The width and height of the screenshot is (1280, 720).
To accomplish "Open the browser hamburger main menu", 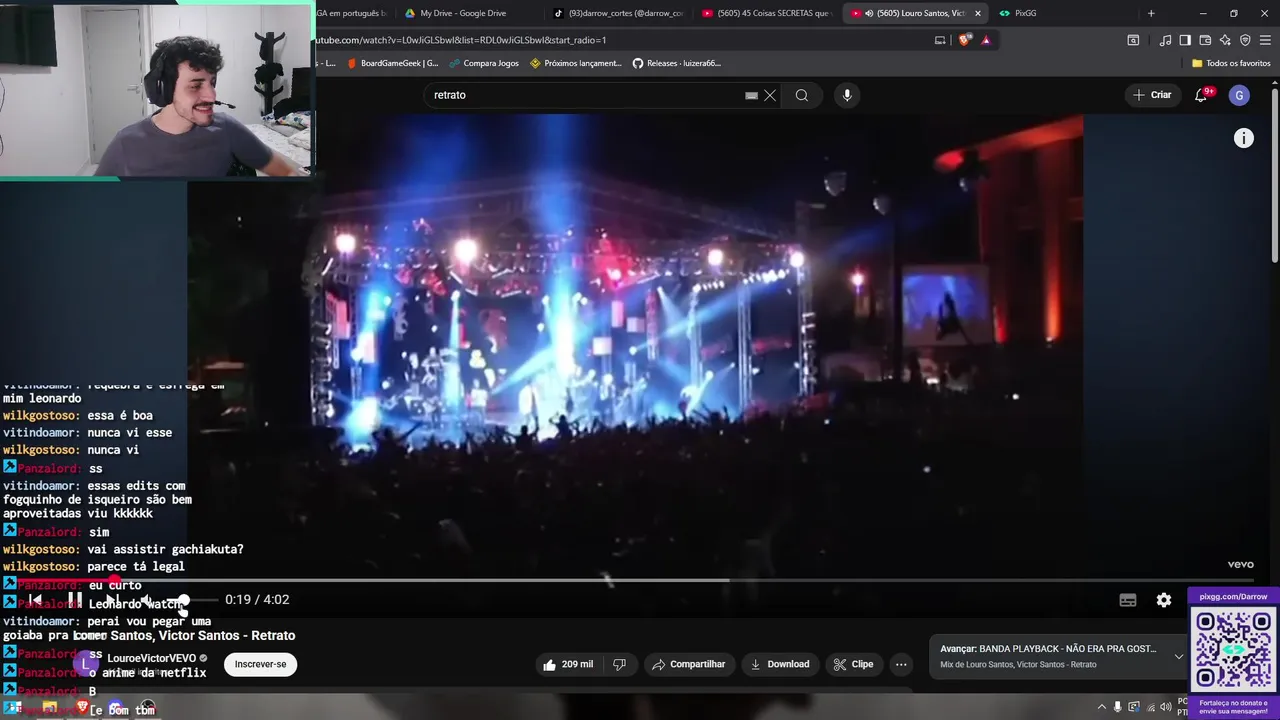I will click(x=1266, y=40).
